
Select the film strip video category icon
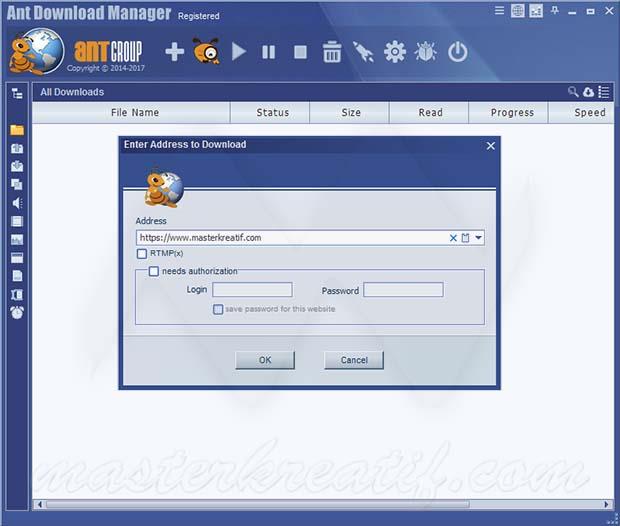coord(17,221)
